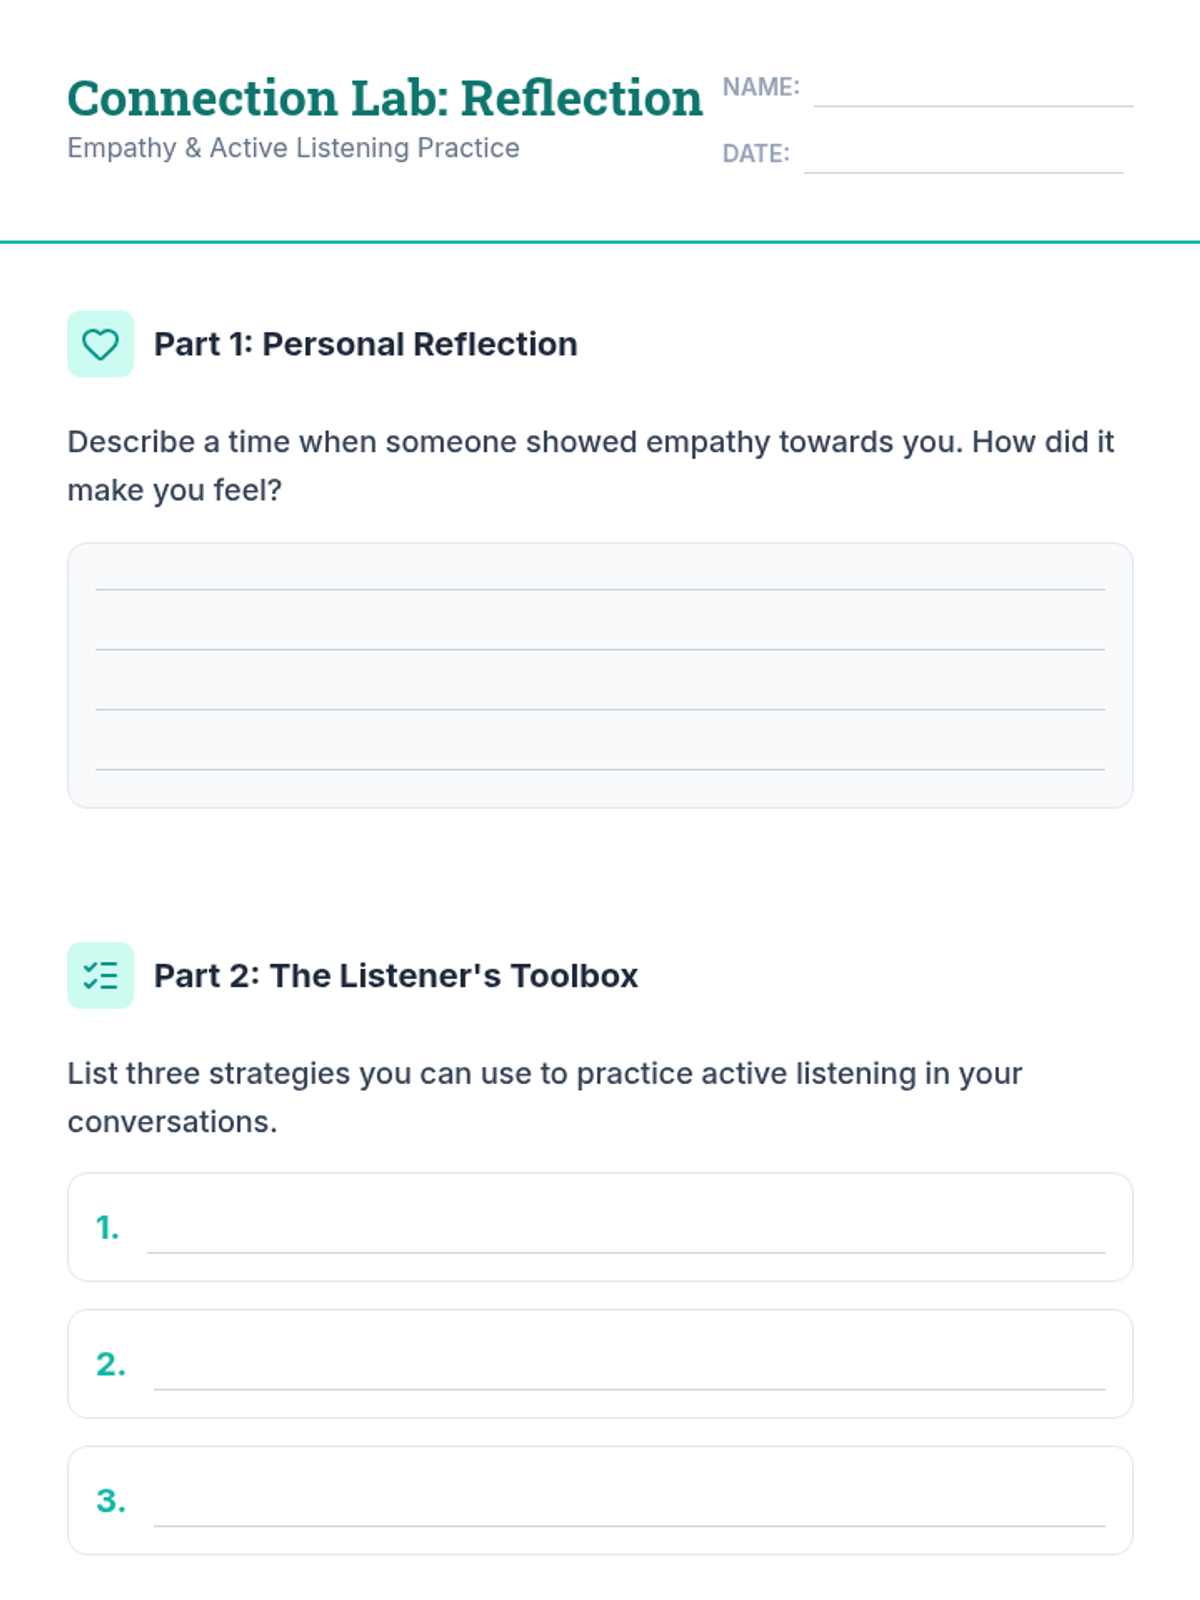The width and height of the screenshot is (1200, 1600).
Task: Select the Connection Lab: Reflection title
Action: tap(385, 98)
